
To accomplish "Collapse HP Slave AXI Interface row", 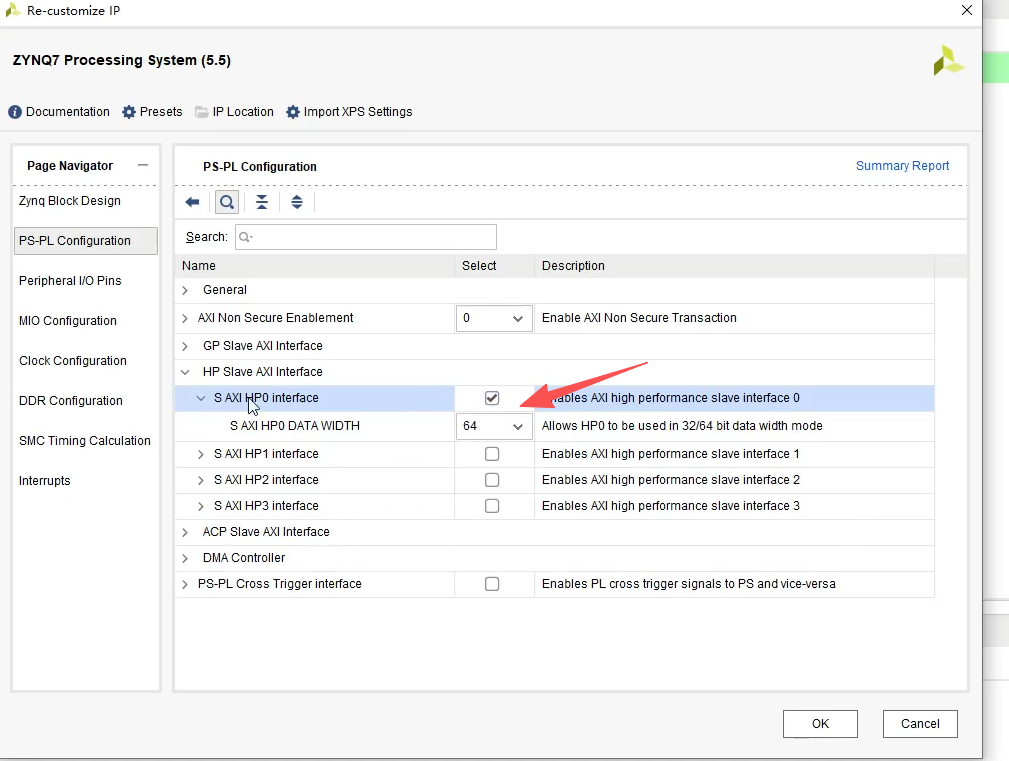I will coord(185,372).
